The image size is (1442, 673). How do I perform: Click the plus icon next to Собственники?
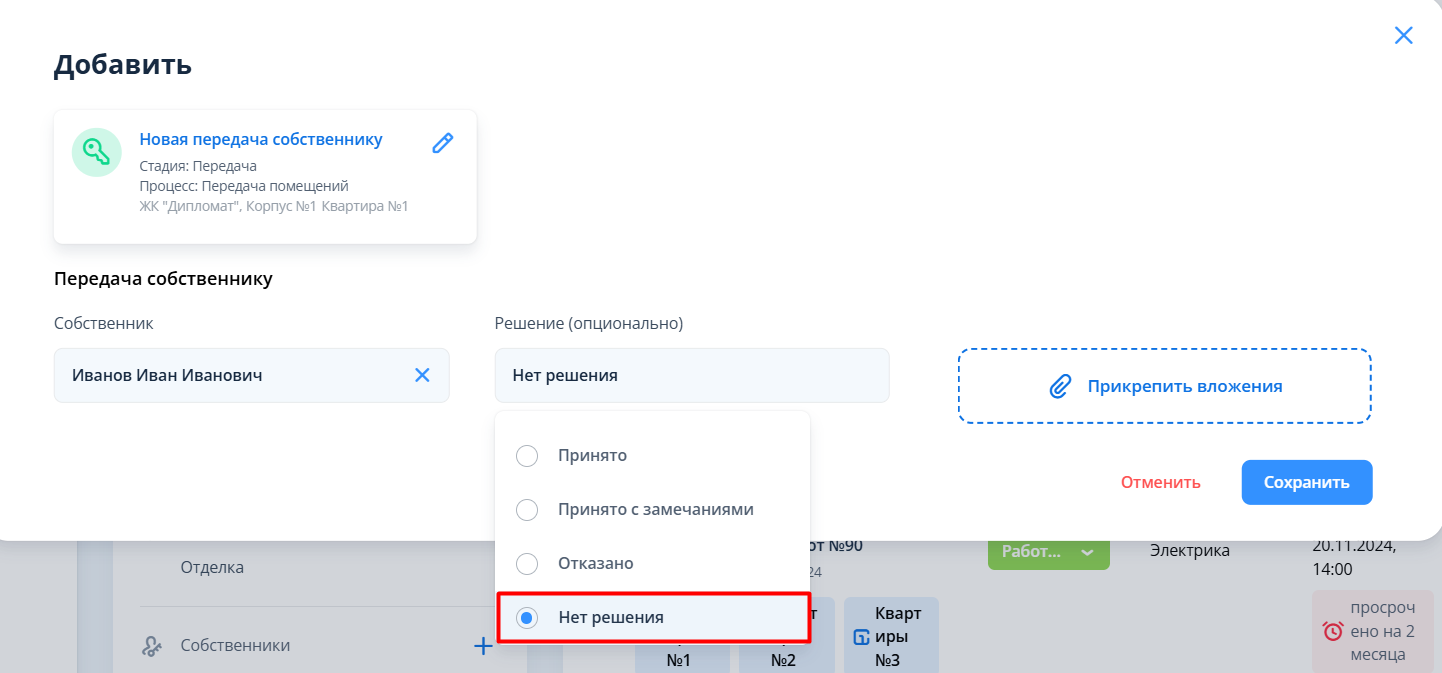coord(483,646)
